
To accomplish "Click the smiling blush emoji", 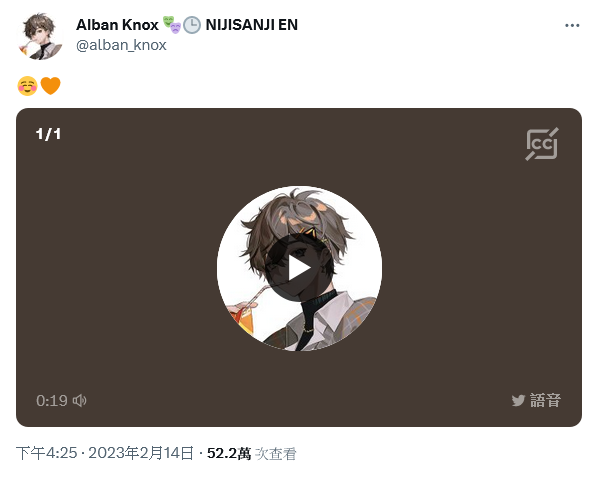I will pos(27,86).
